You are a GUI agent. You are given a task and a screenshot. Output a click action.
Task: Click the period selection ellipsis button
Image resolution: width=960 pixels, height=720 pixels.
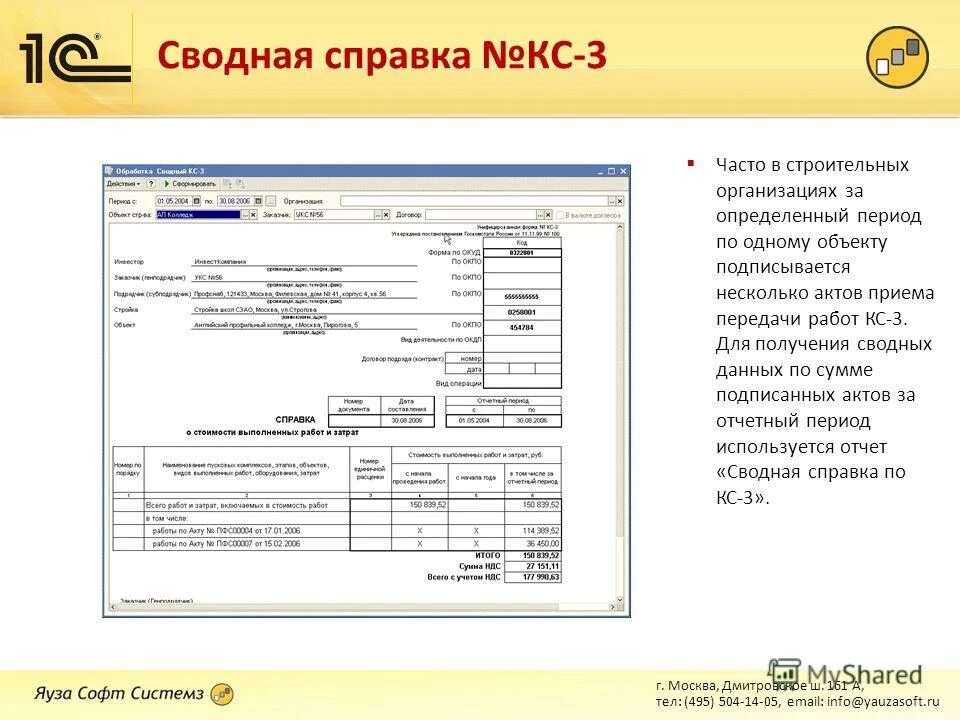271,201
